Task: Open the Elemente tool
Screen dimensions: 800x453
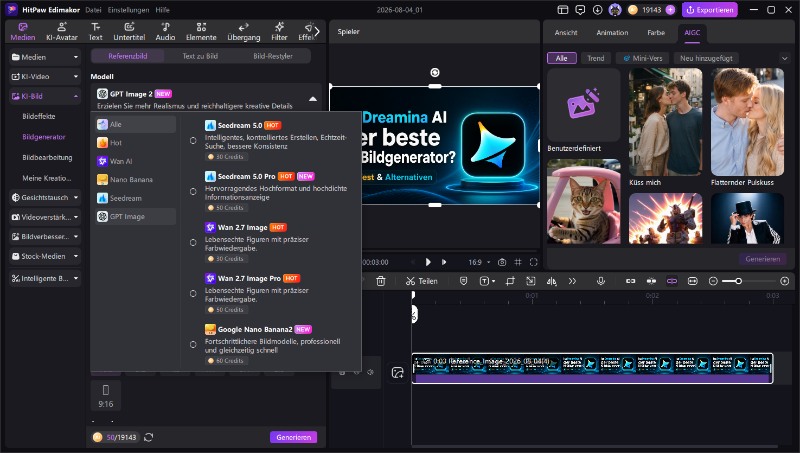Action: [x=201, y=32]
